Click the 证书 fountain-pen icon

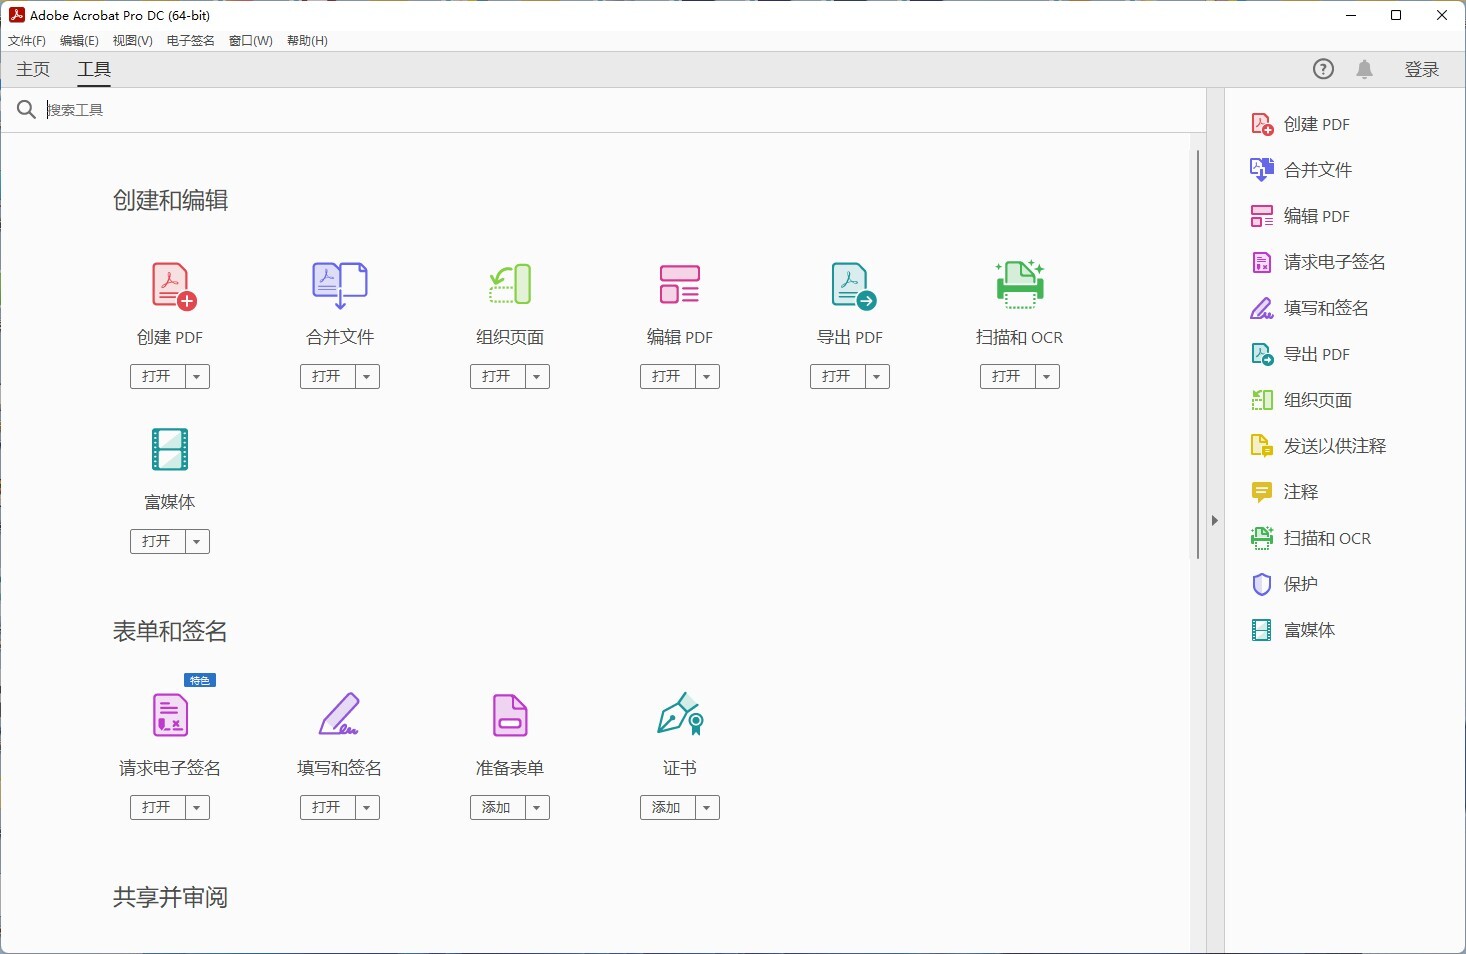680,714
